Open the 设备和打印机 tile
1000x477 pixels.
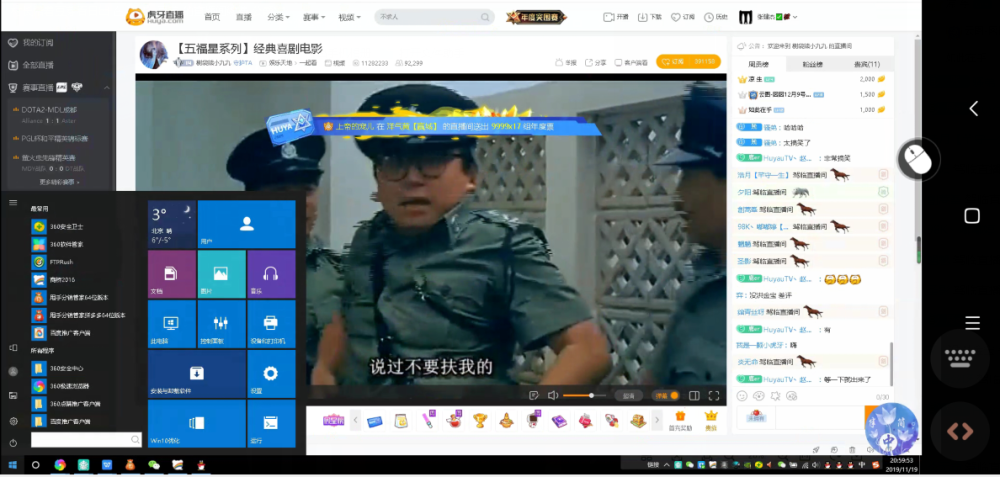271,324
